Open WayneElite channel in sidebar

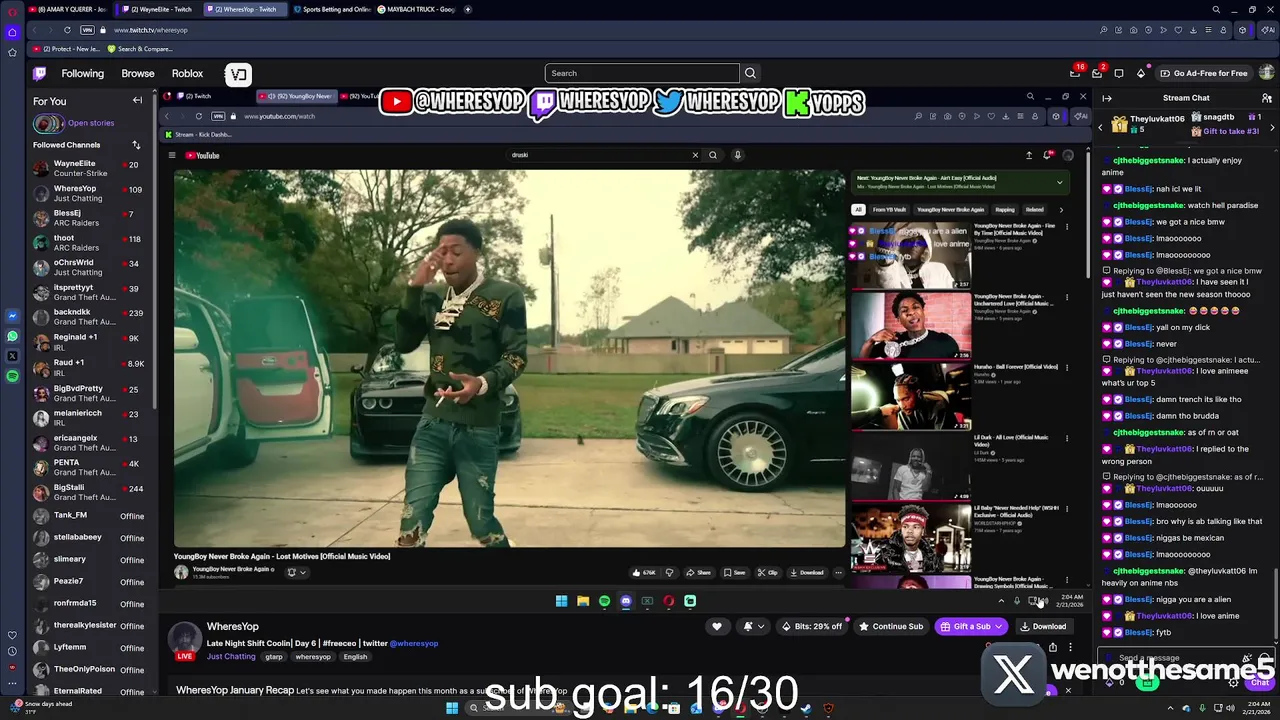click(x=90, y=168)
